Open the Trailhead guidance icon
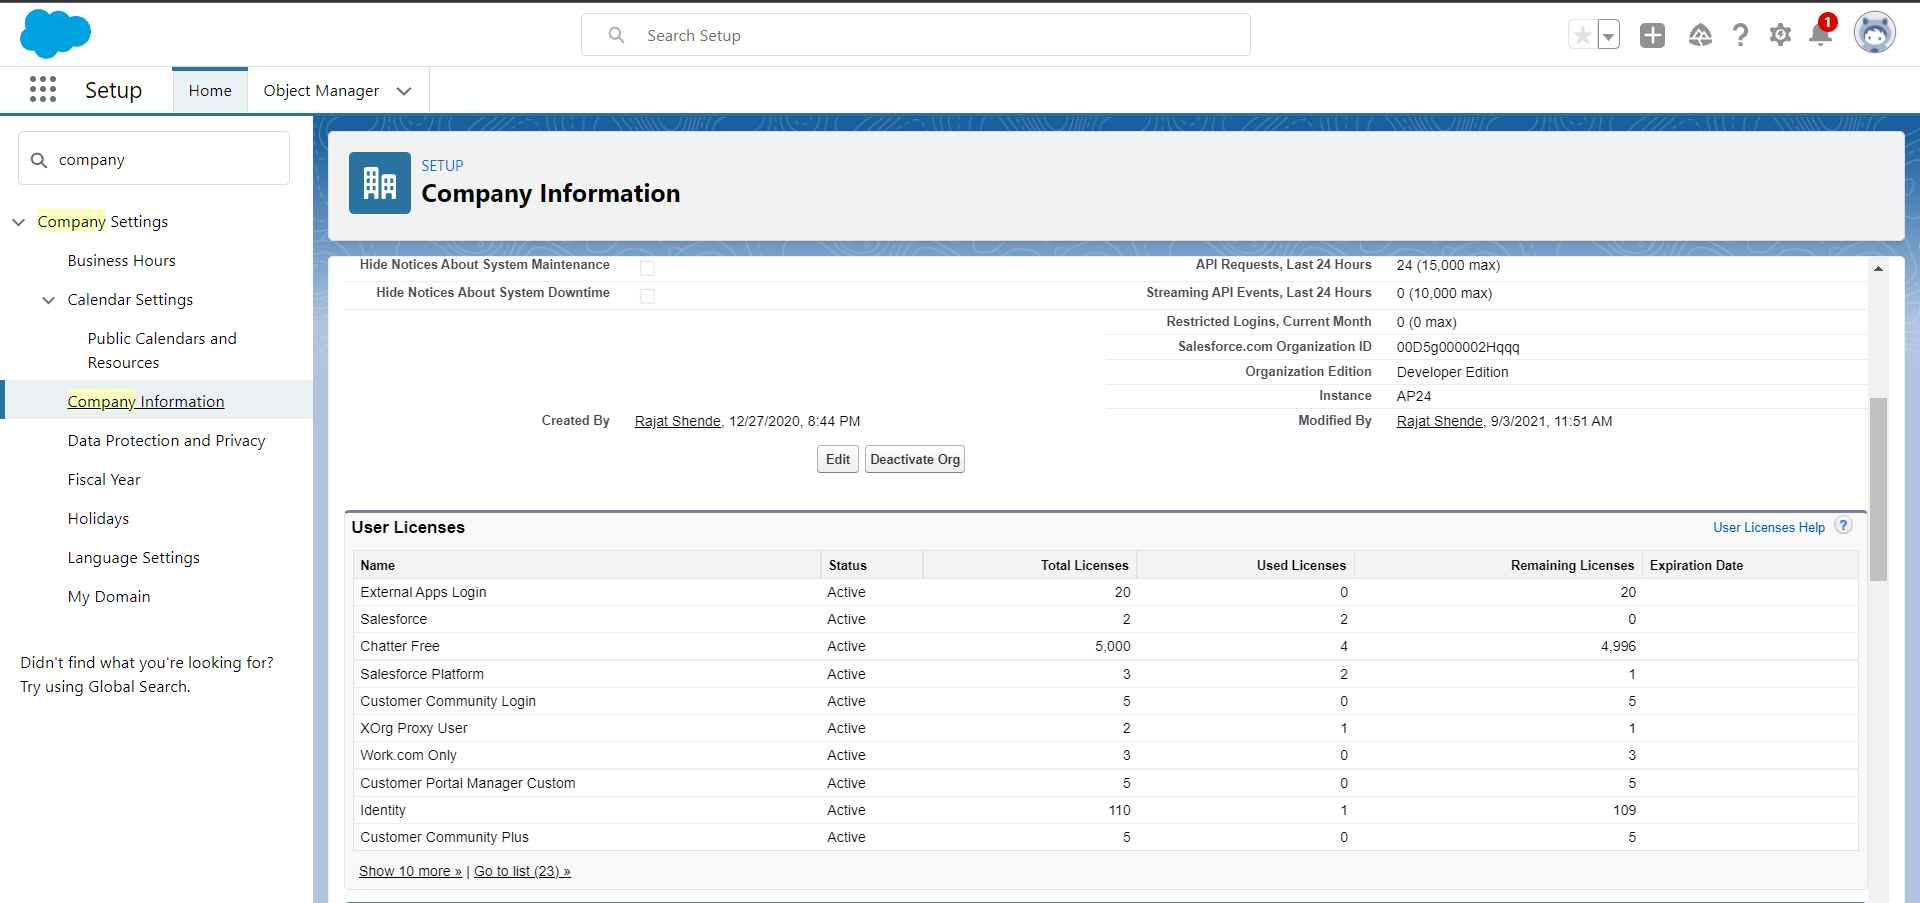 pos(1700,36)
